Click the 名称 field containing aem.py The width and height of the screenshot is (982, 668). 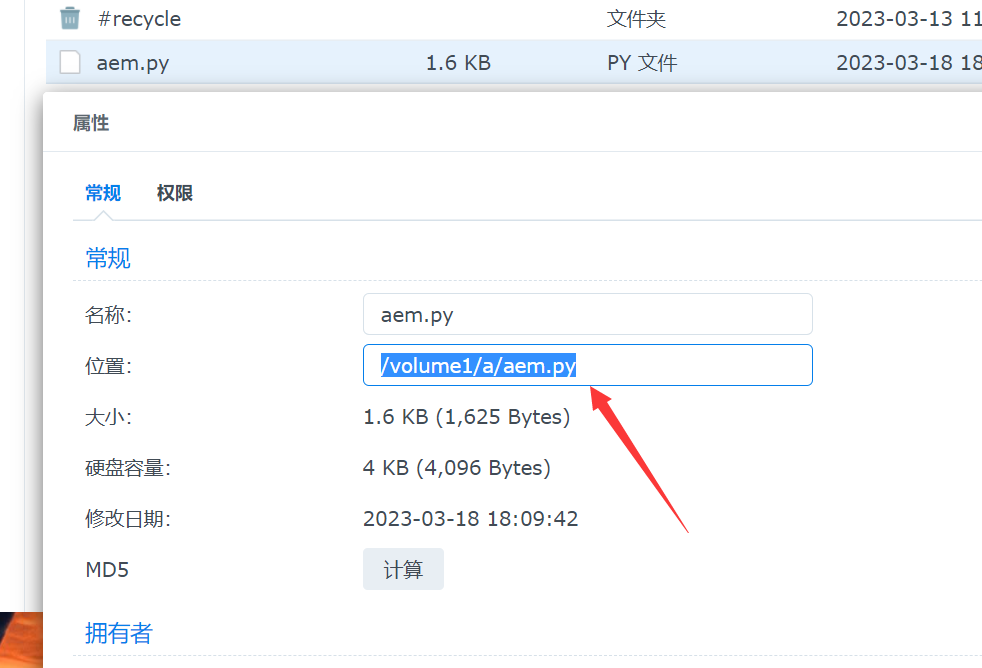coord(587,315)
